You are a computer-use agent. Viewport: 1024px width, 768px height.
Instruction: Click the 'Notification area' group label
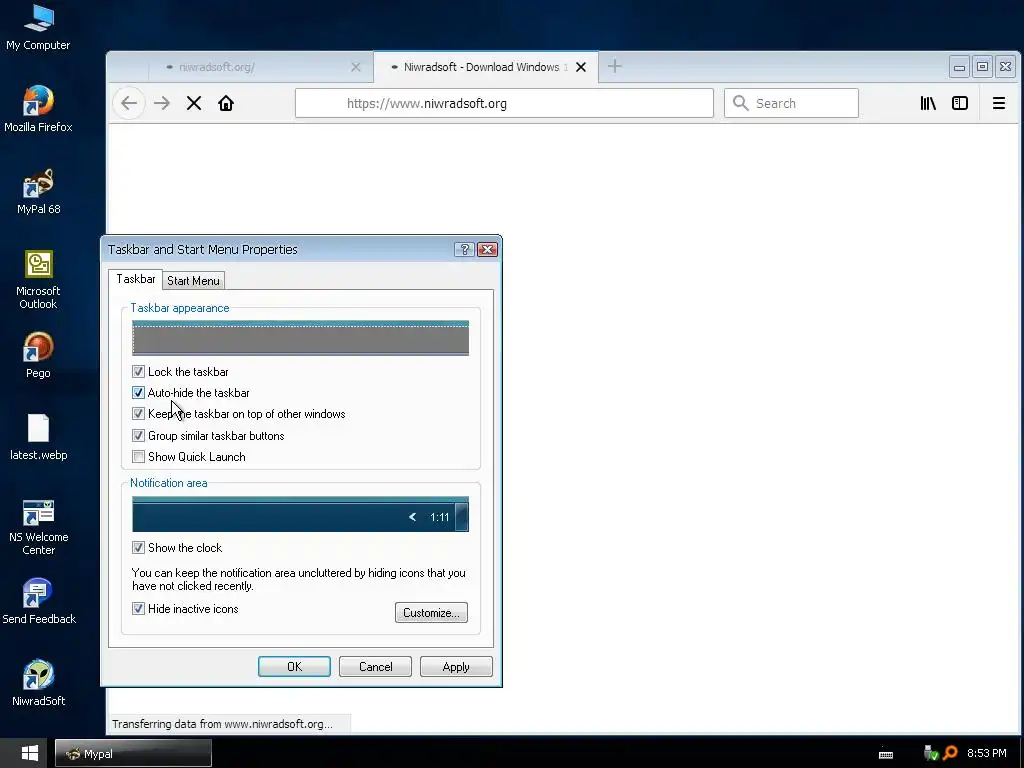[x=168, y=483]
